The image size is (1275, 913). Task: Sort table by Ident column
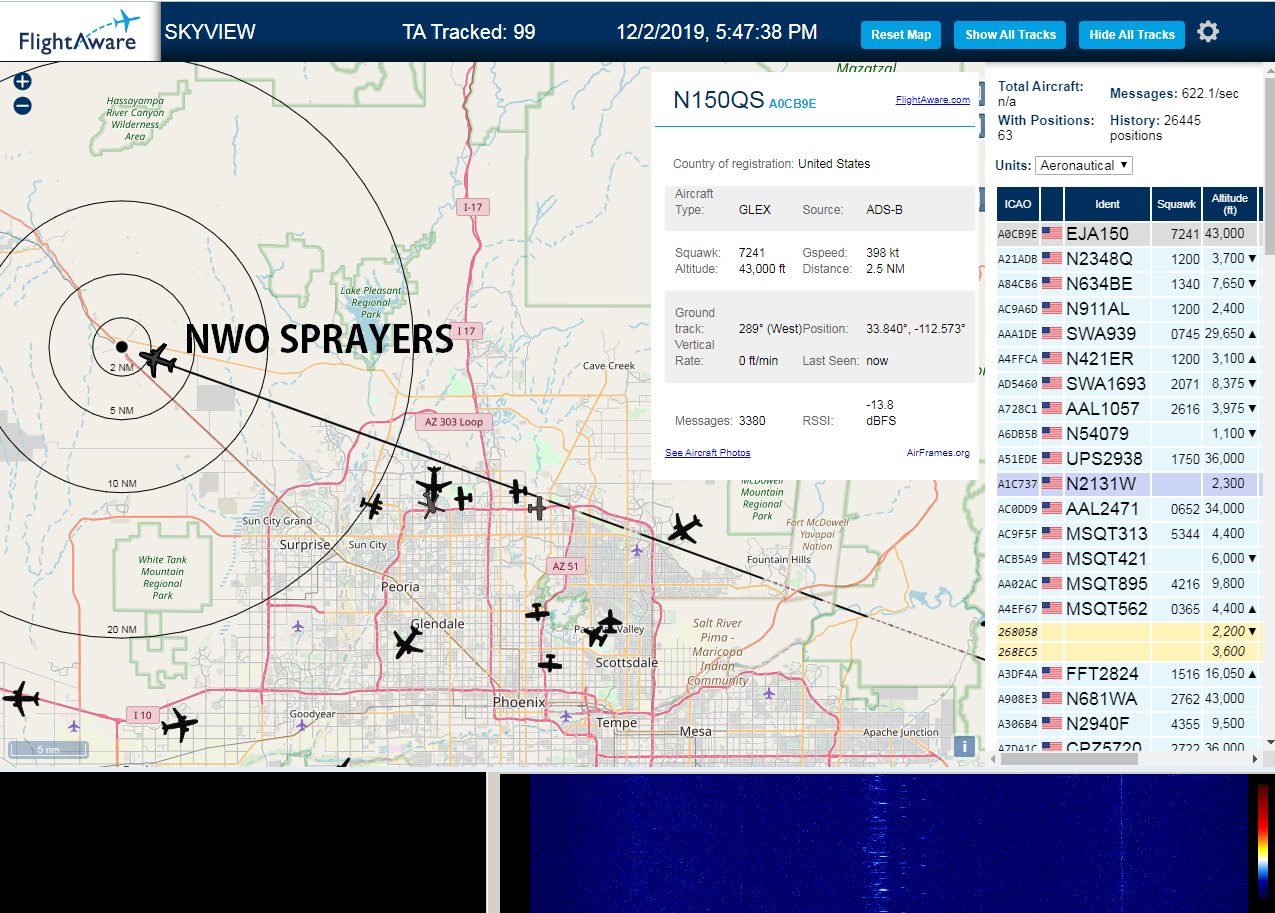point(1108,204)
